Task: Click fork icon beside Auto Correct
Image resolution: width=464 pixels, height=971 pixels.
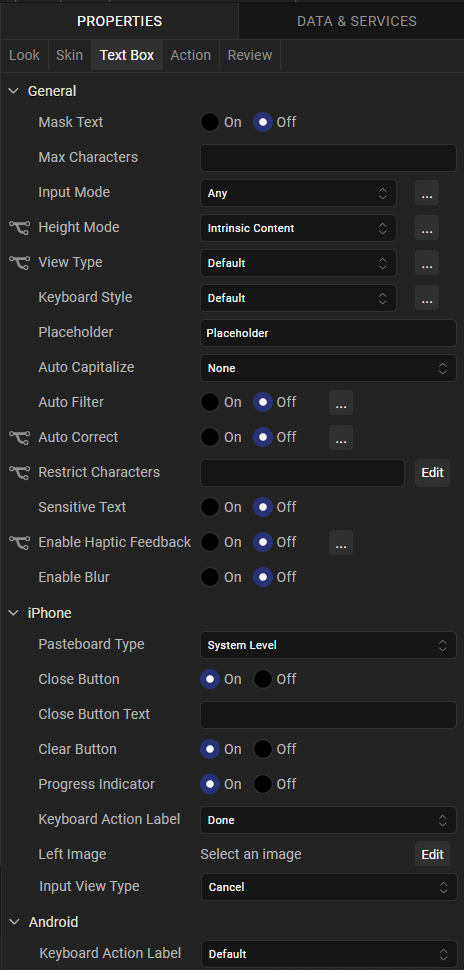Action: (19, 438)
